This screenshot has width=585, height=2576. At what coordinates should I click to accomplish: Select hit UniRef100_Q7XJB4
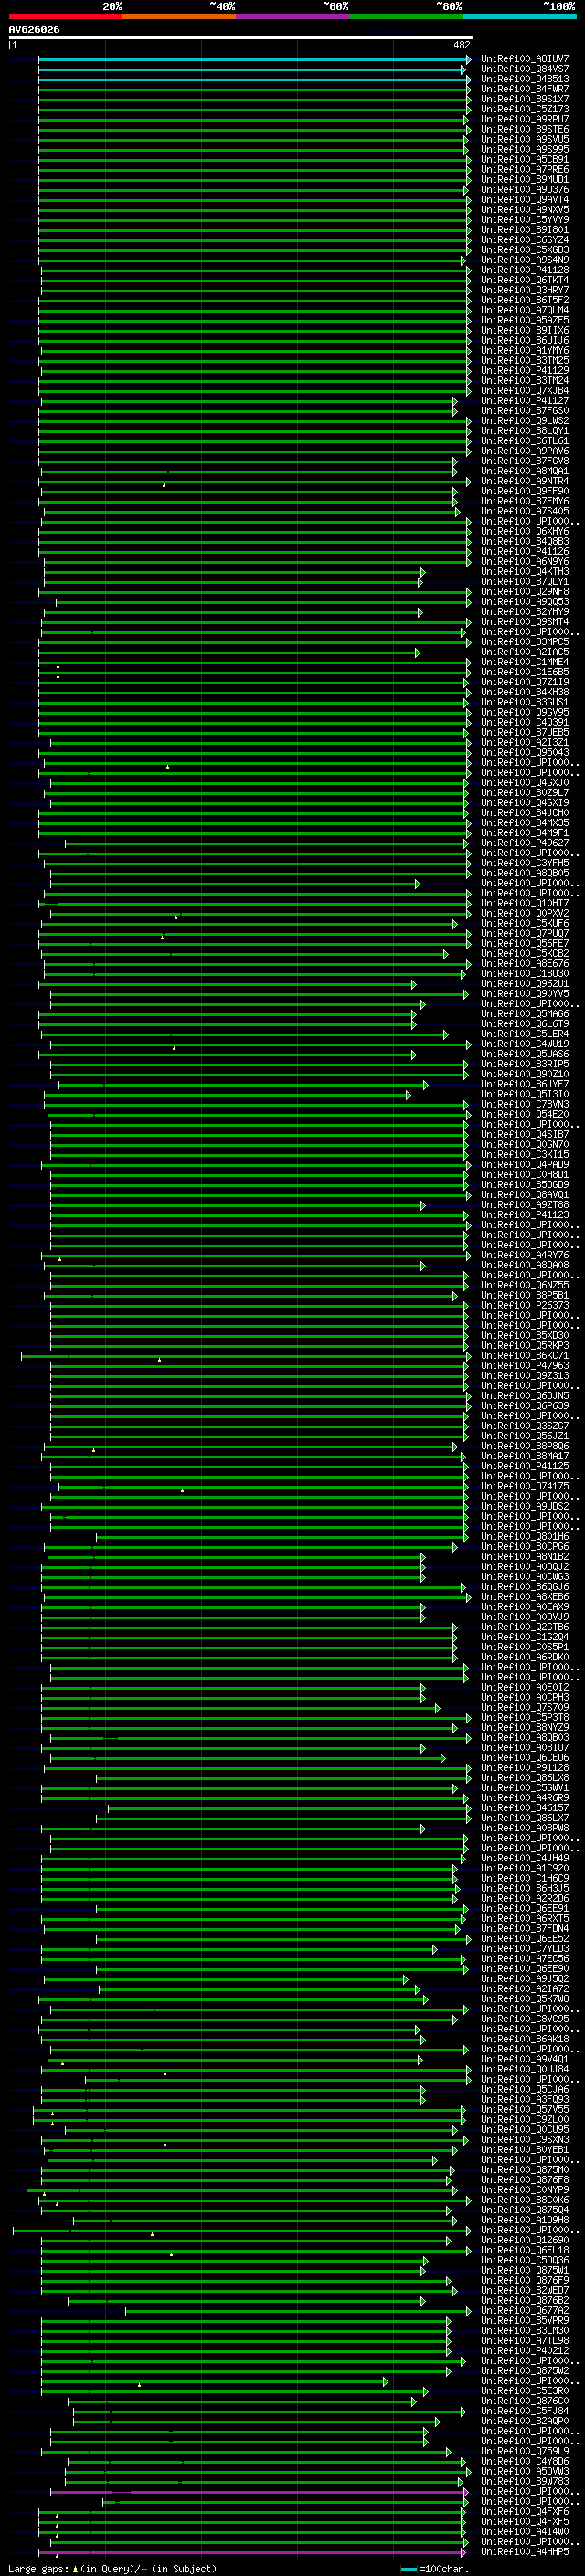tap(524, 391)
